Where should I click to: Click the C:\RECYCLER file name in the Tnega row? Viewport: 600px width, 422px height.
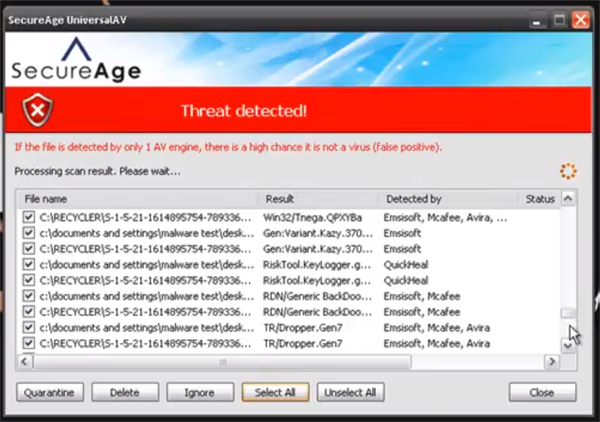coord(145,218)
